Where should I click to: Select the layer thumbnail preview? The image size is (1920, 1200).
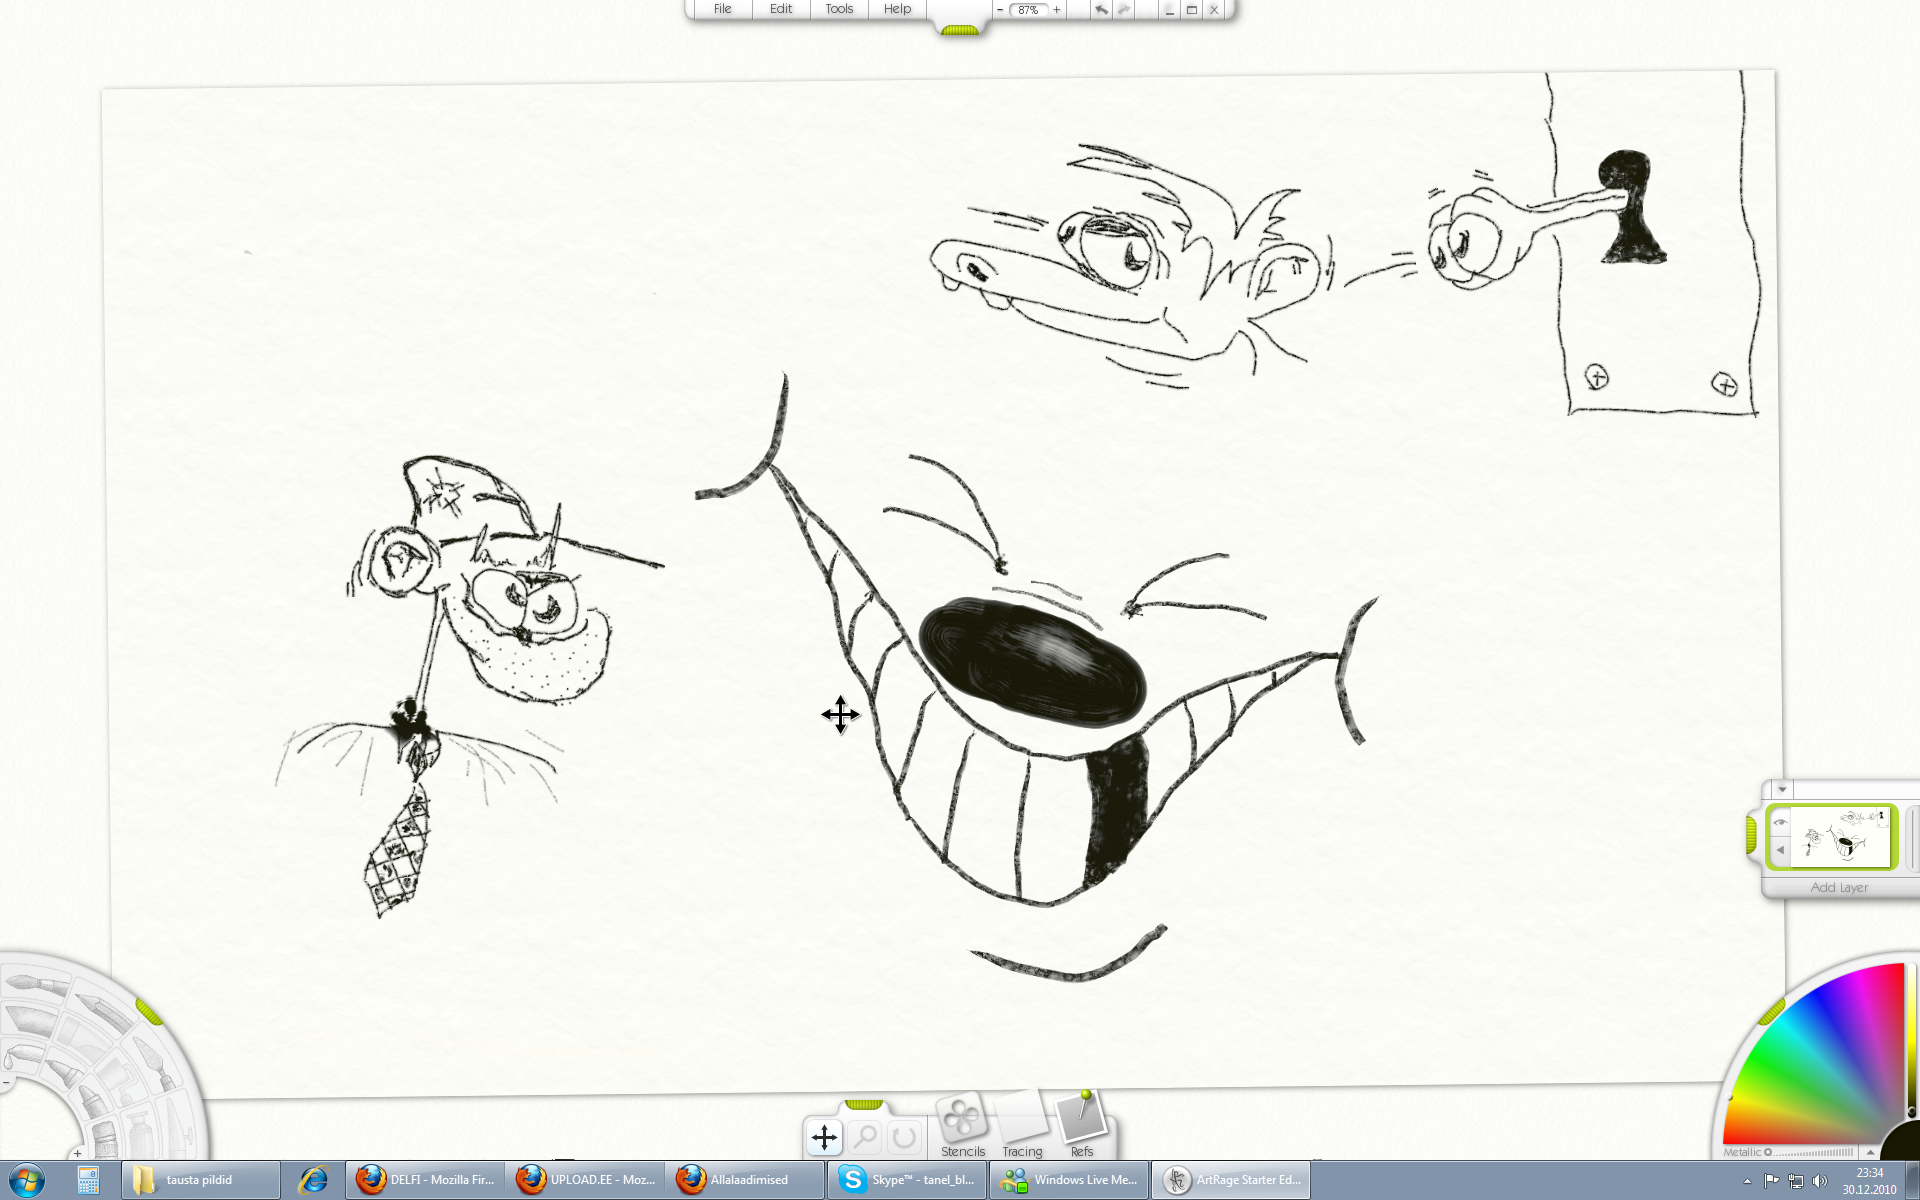(1842, 838)
